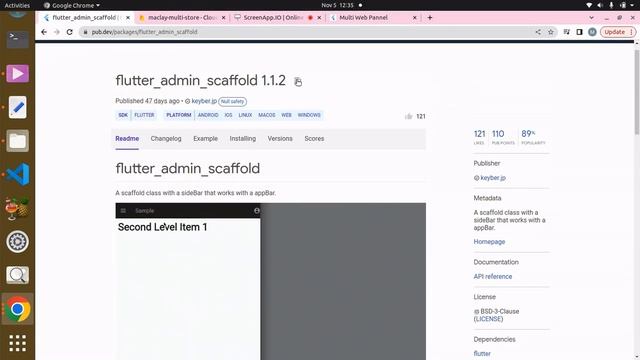Screen dimensions: 640x360
Task: Switch to Versions tab
Action: pos(280,139)
